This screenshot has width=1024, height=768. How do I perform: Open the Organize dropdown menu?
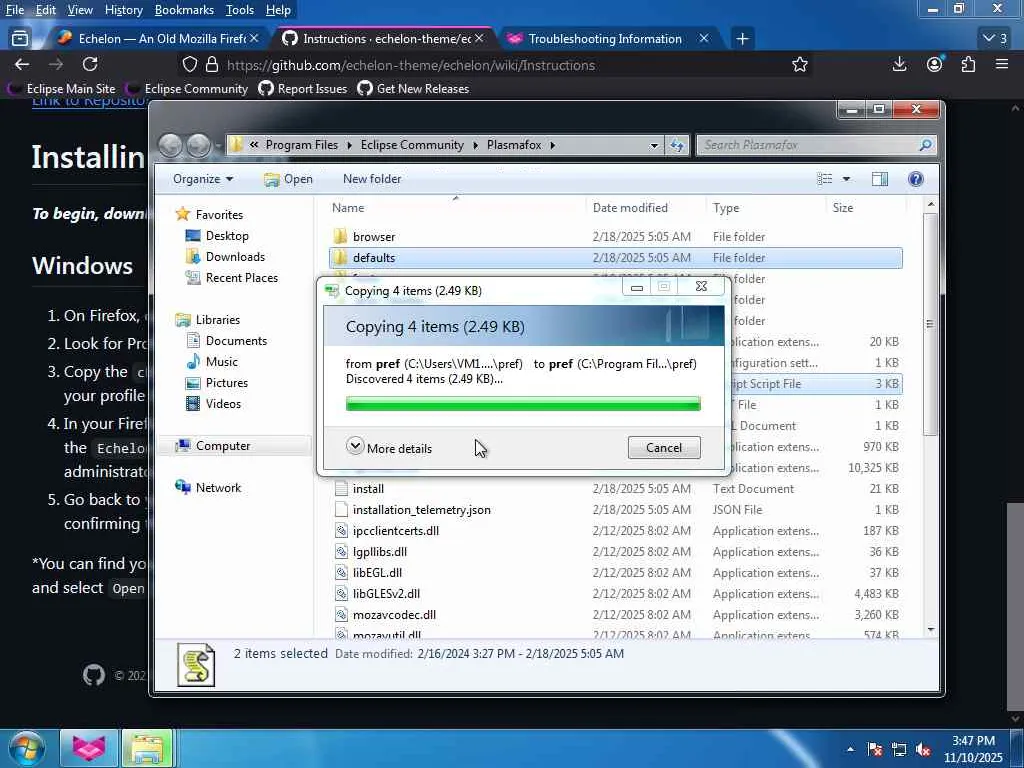tap(202, 179)
